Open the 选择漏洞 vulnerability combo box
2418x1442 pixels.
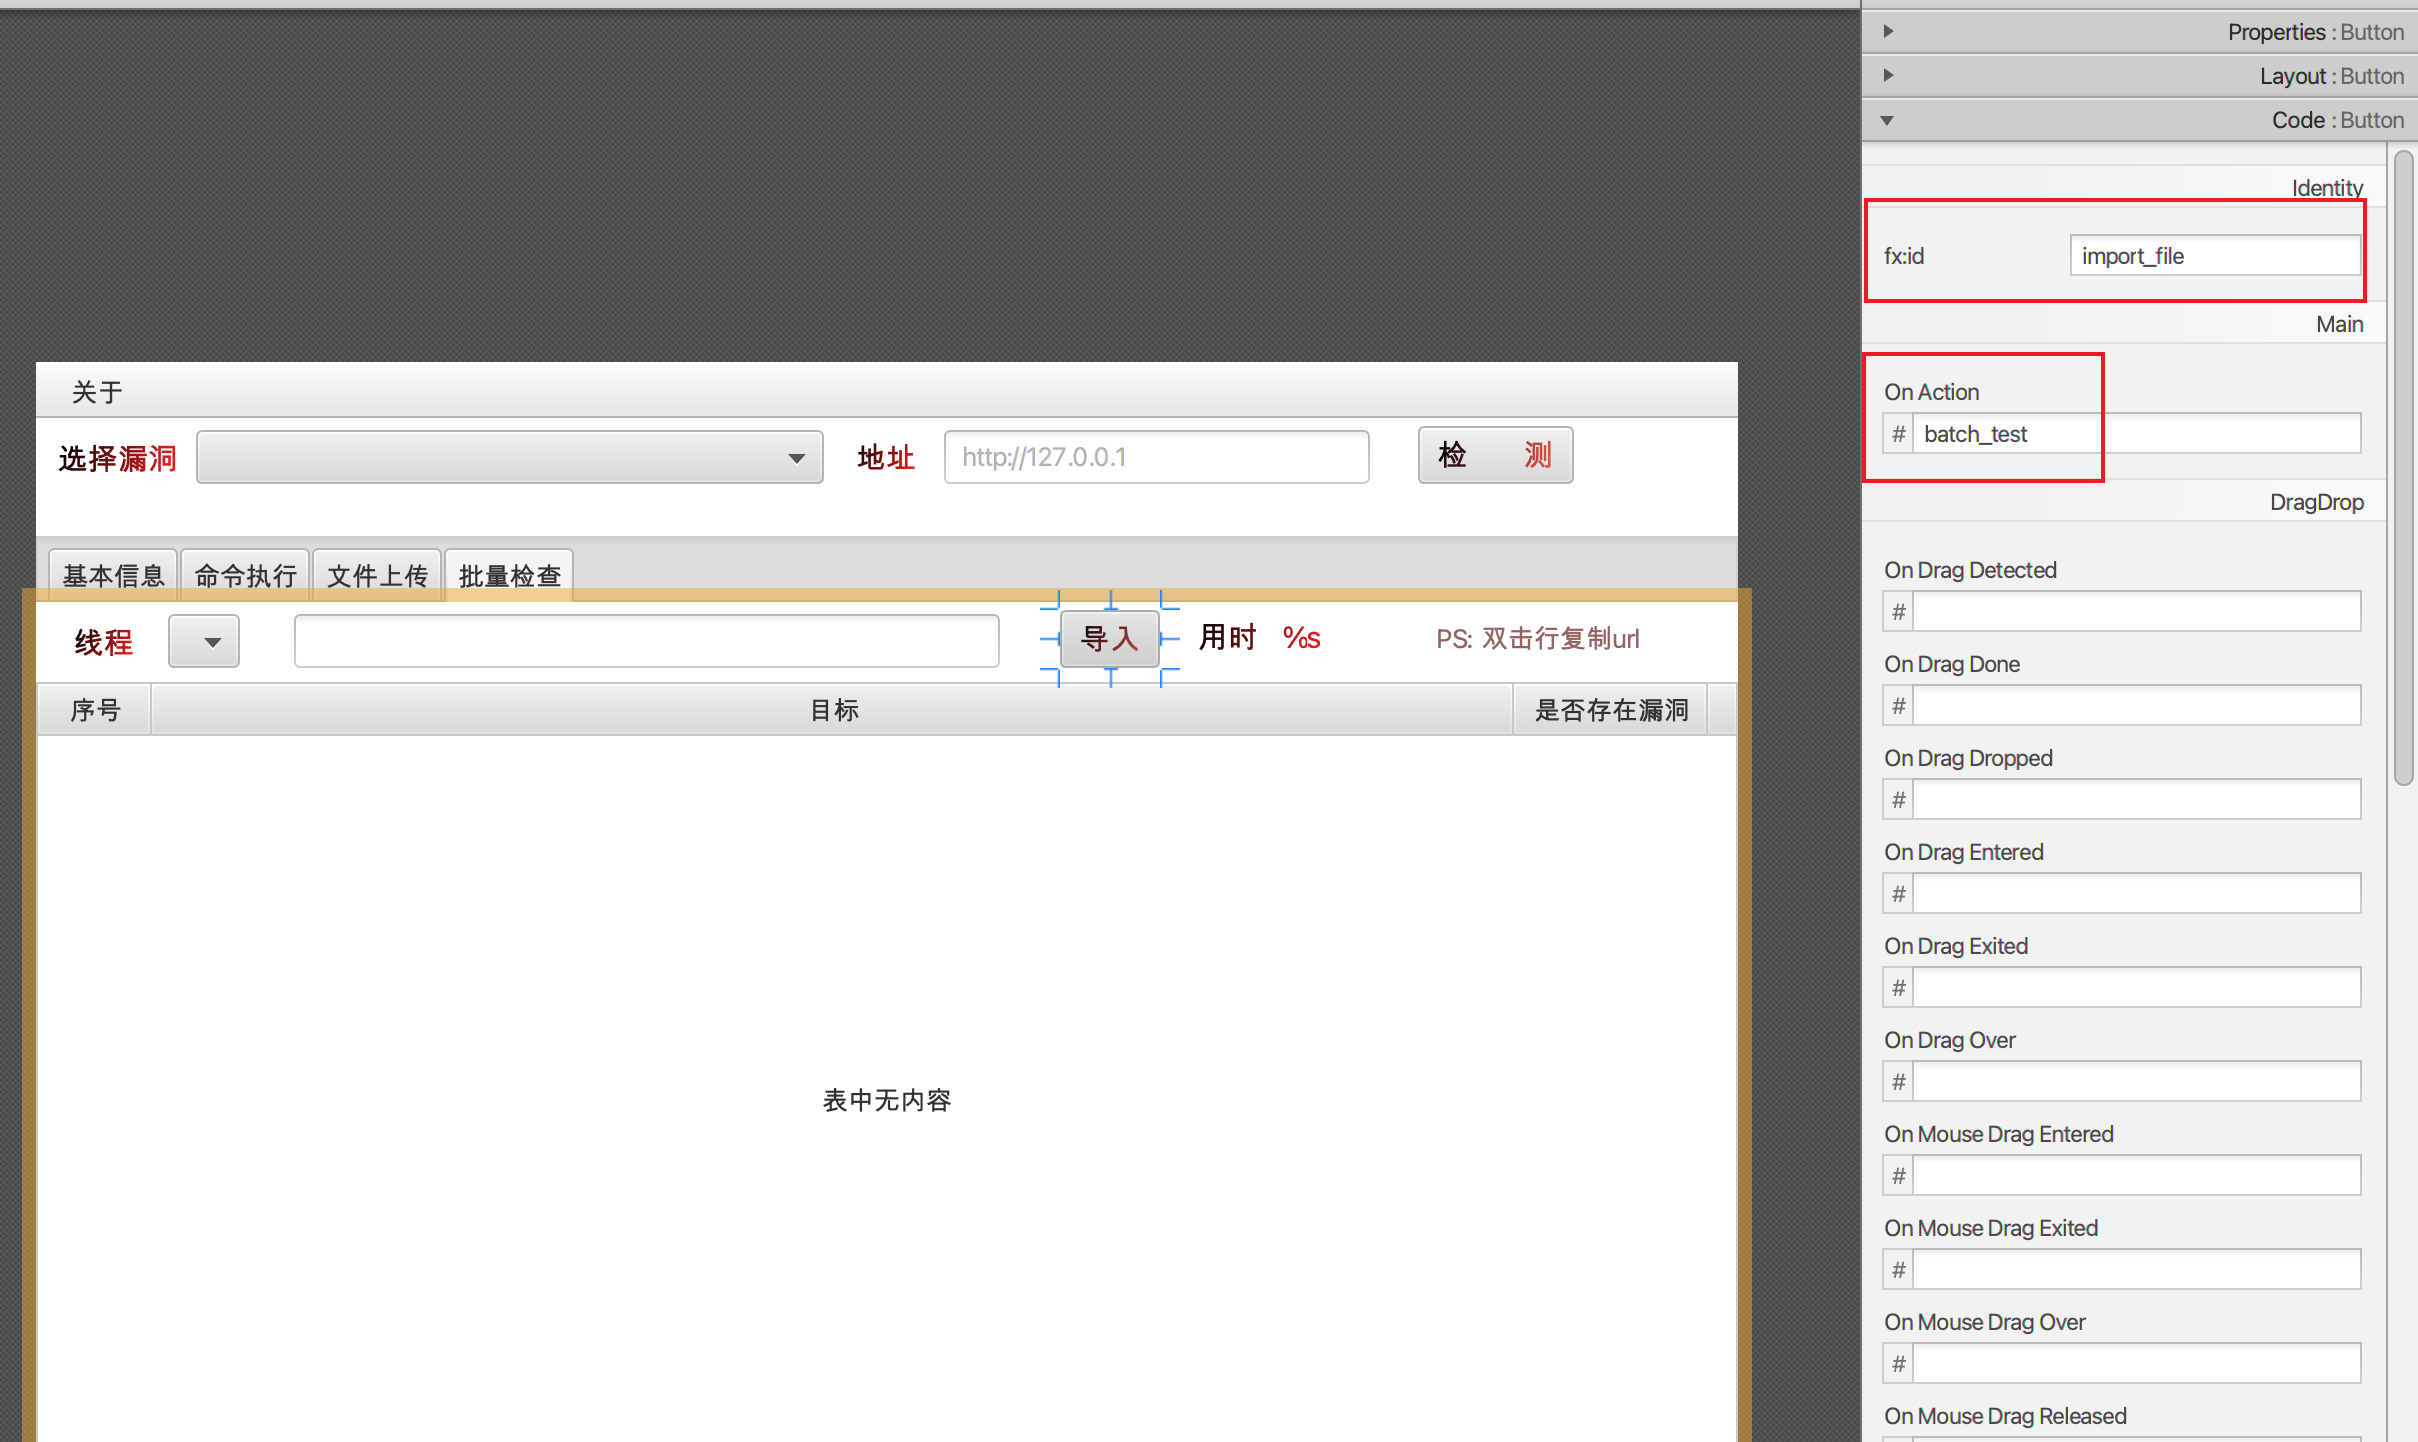pos(509,457)
